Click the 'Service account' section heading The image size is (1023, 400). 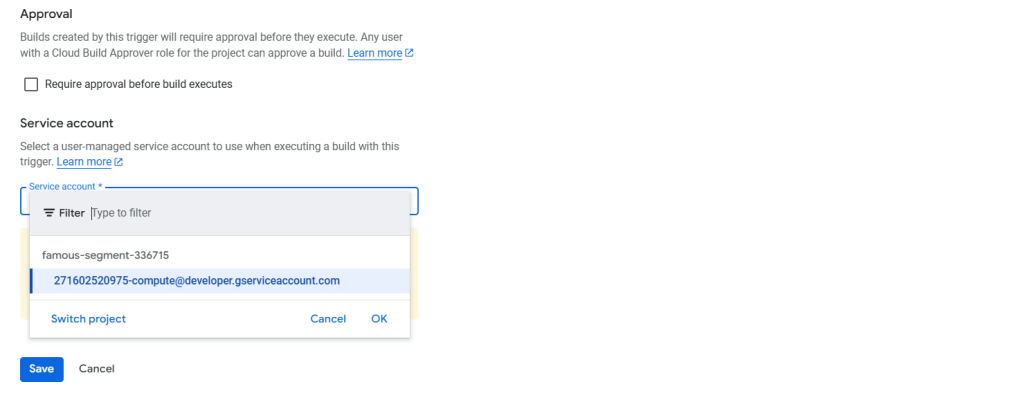67,123
